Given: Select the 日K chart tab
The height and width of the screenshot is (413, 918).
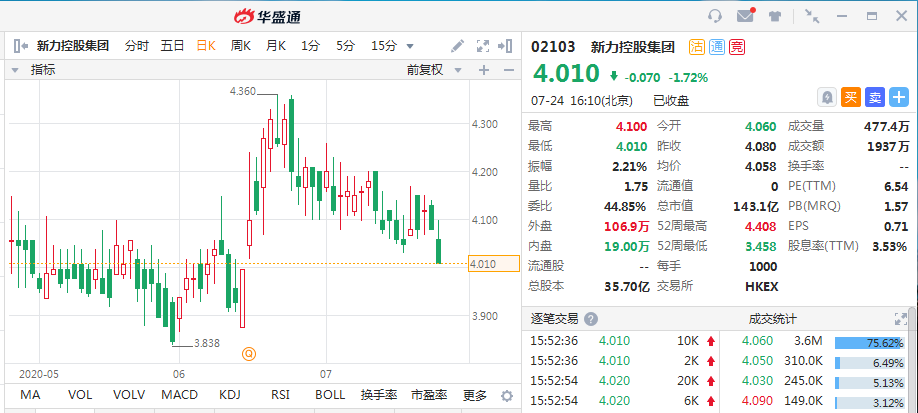Looking at the screenshot, I should pos(206,46).
